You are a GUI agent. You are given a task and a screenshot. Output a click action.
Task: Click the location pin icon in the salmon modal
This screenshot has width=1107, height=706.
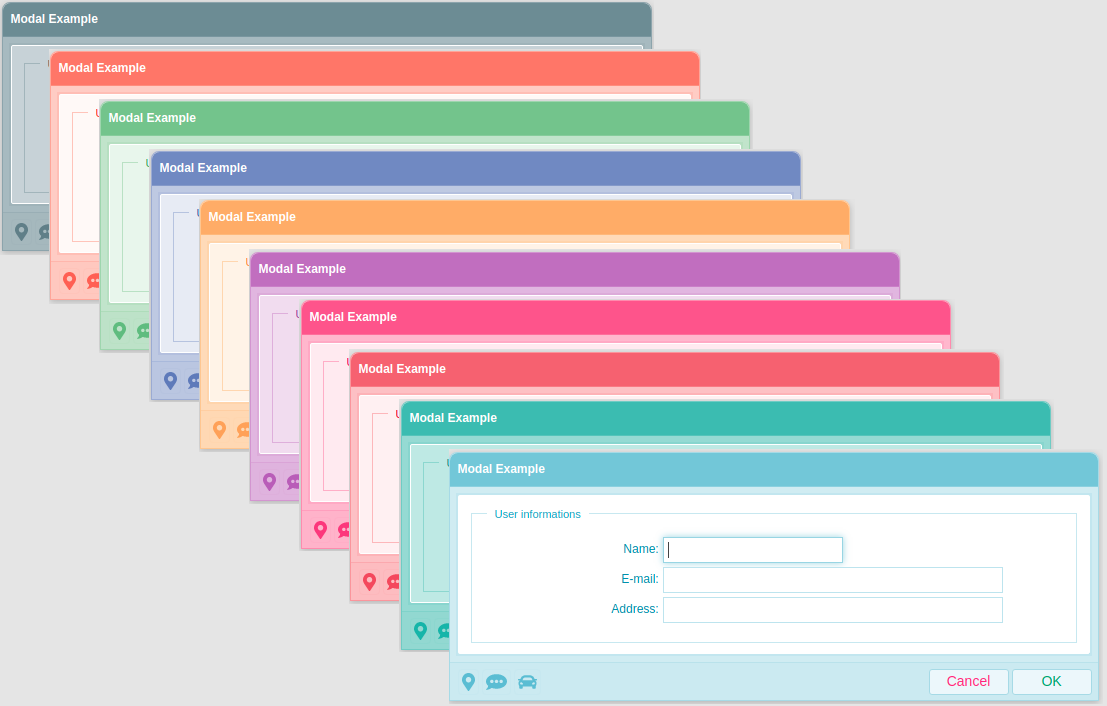69,281
